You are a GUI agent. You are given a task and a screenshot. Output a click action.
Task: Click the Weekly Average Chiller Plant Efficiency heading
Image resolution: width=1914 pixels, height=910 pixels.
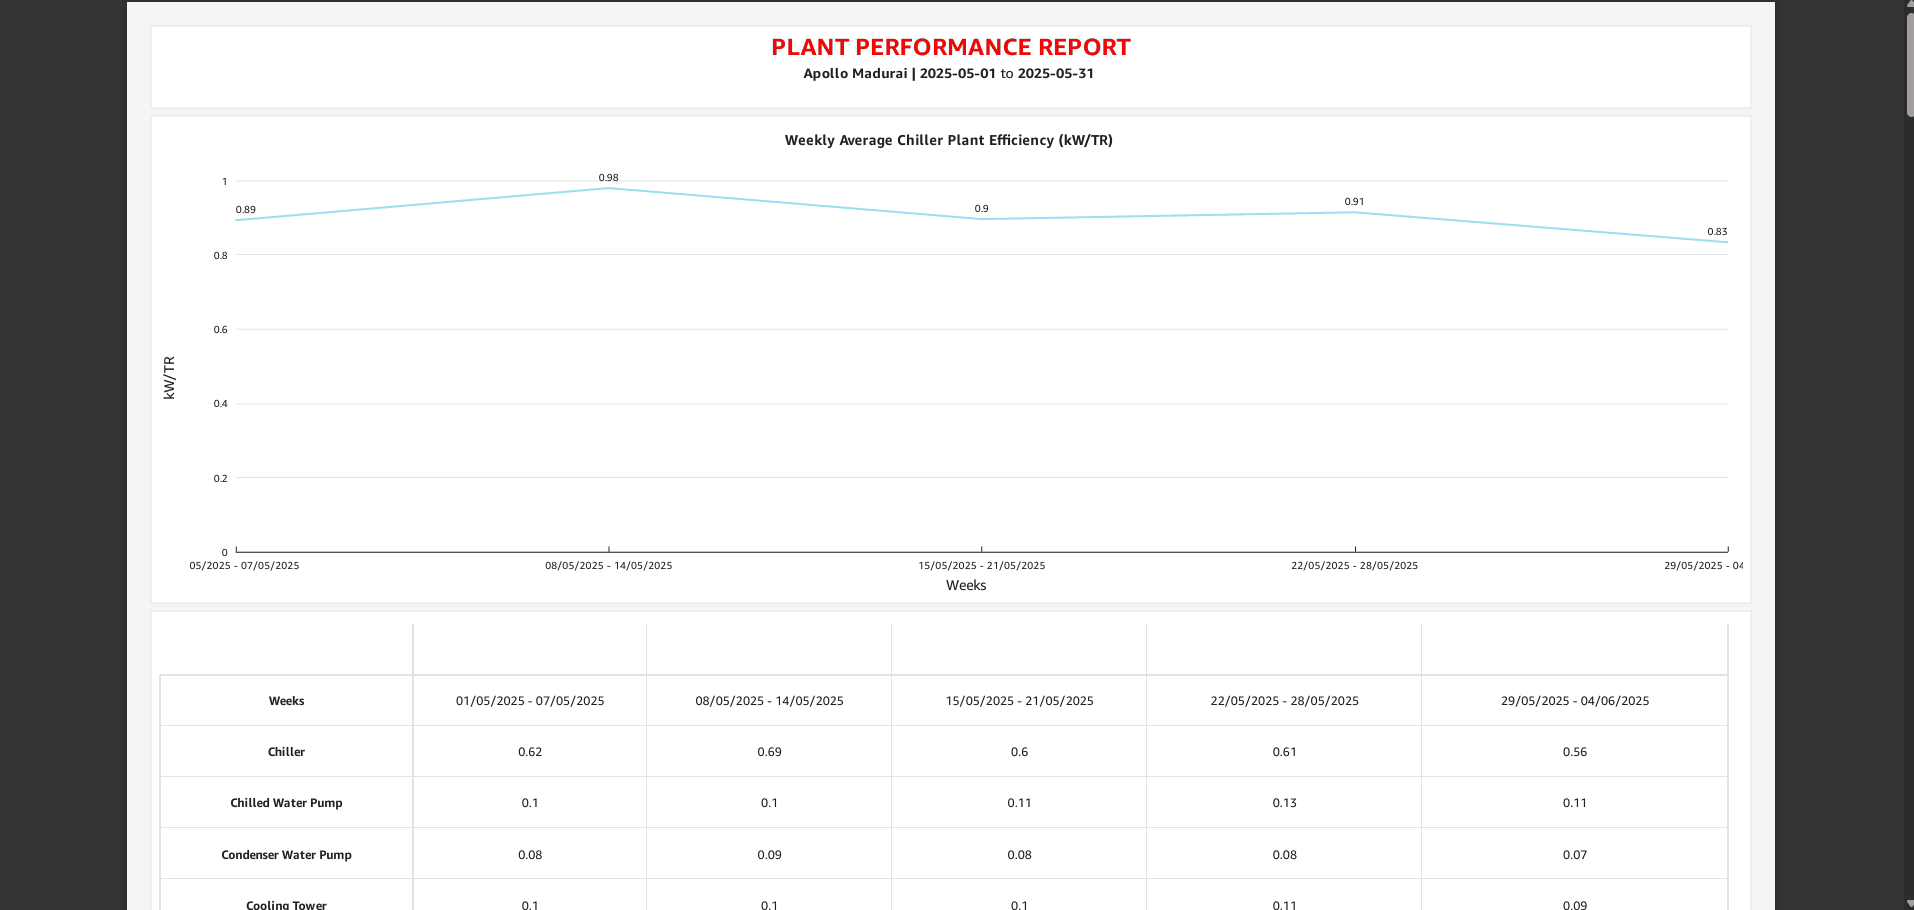(948, 140)
